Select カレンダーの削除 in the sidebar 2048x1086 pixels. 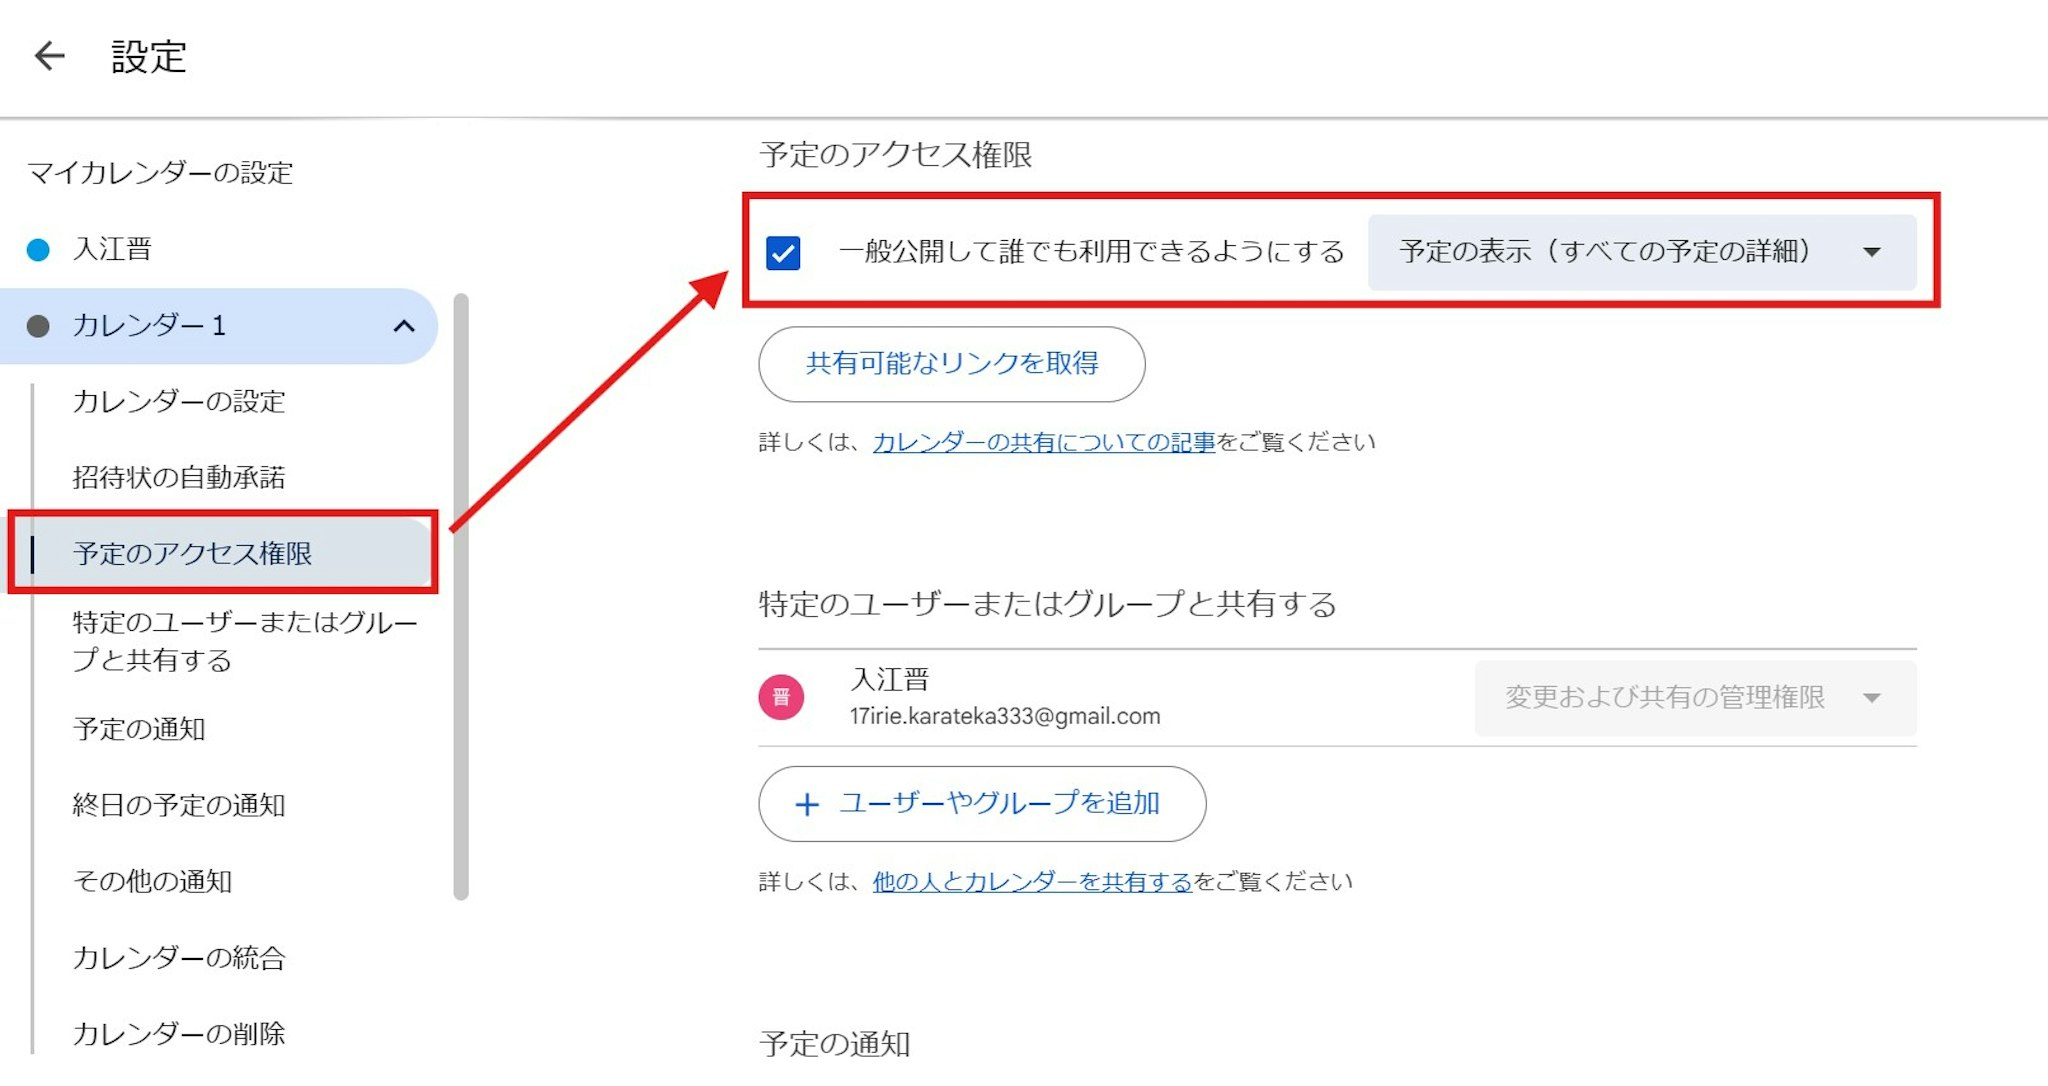pos(179,1034)
